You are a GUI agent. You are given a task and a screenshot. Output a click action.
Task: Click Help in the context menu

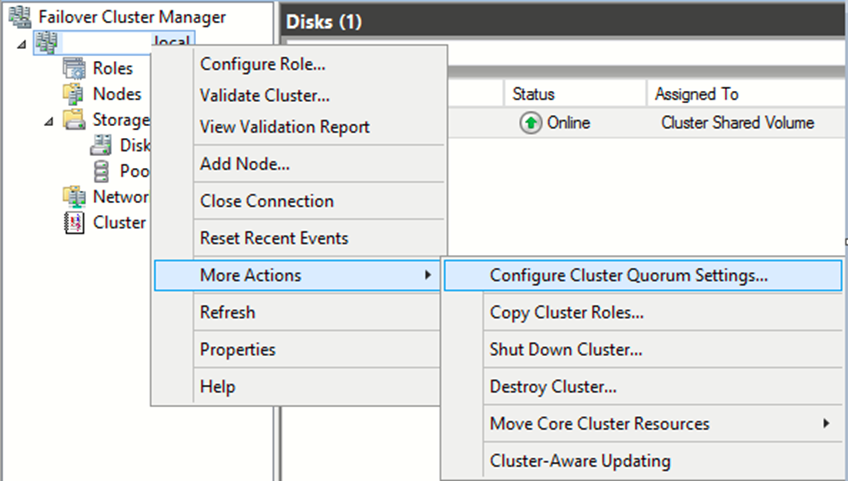point(217,386)
